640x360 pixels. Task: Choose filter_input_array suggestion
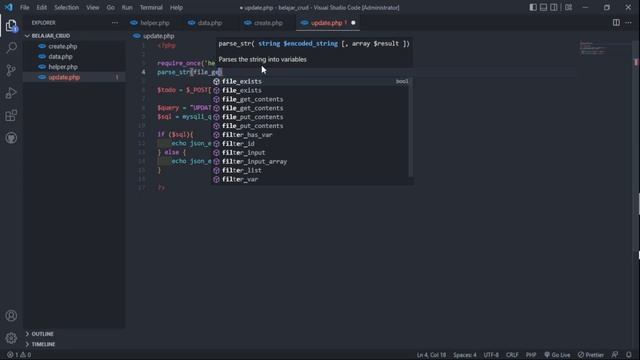pos(311,162)
